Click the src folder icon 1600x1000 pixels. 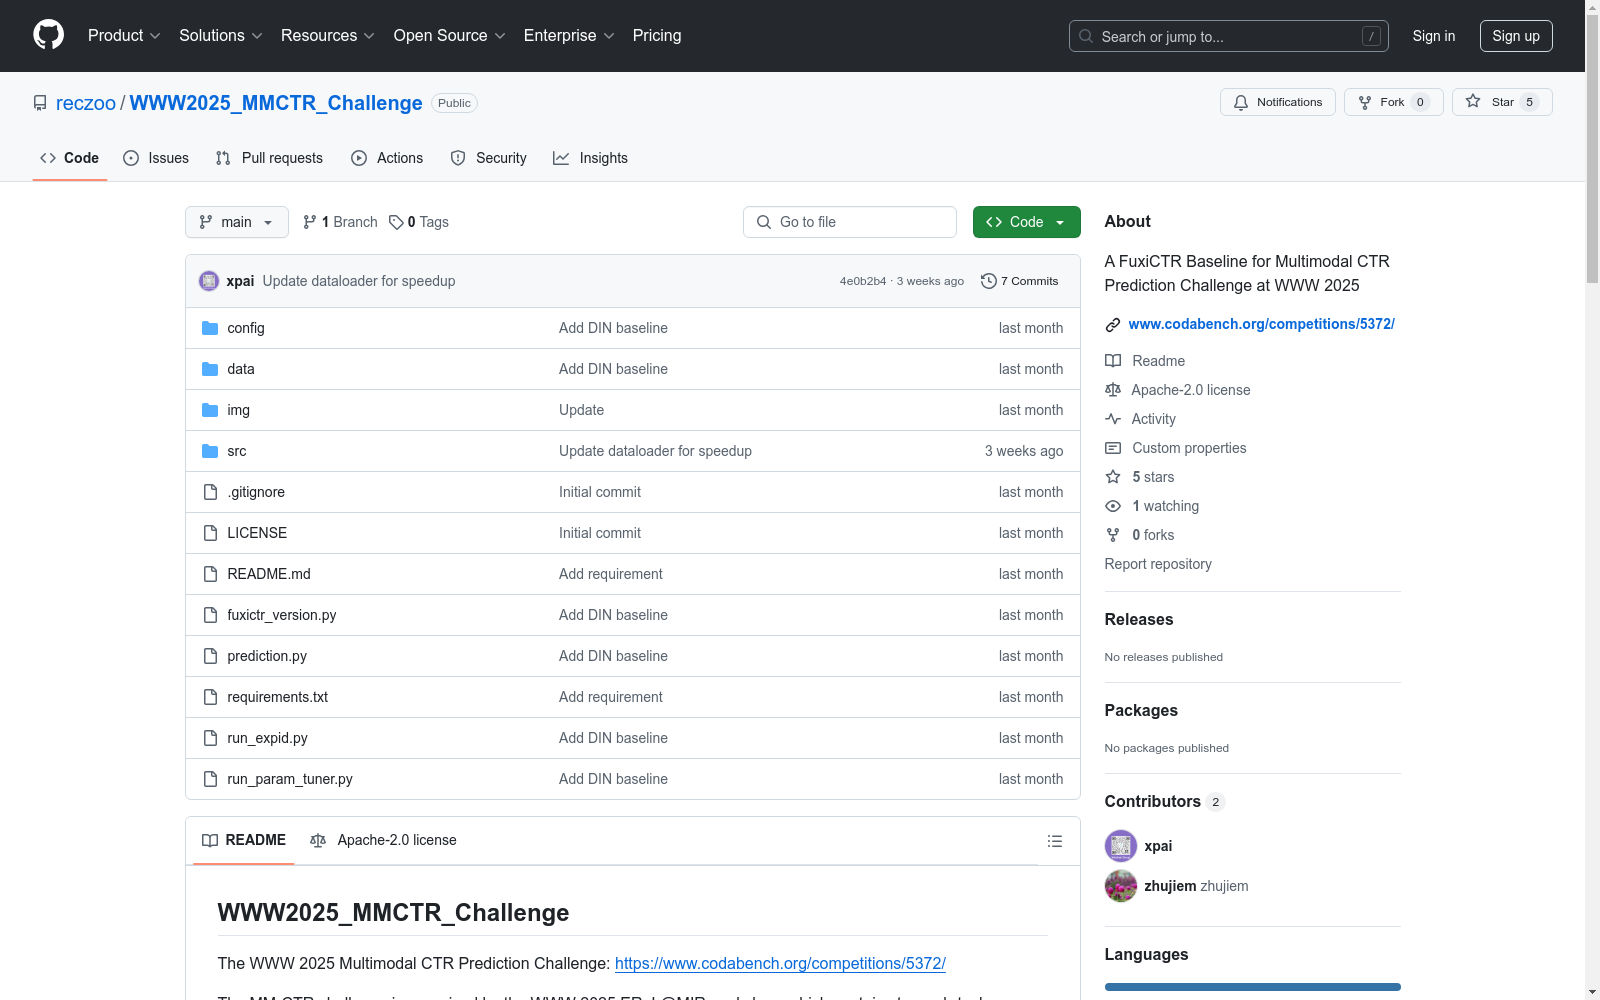pos(210,451)
